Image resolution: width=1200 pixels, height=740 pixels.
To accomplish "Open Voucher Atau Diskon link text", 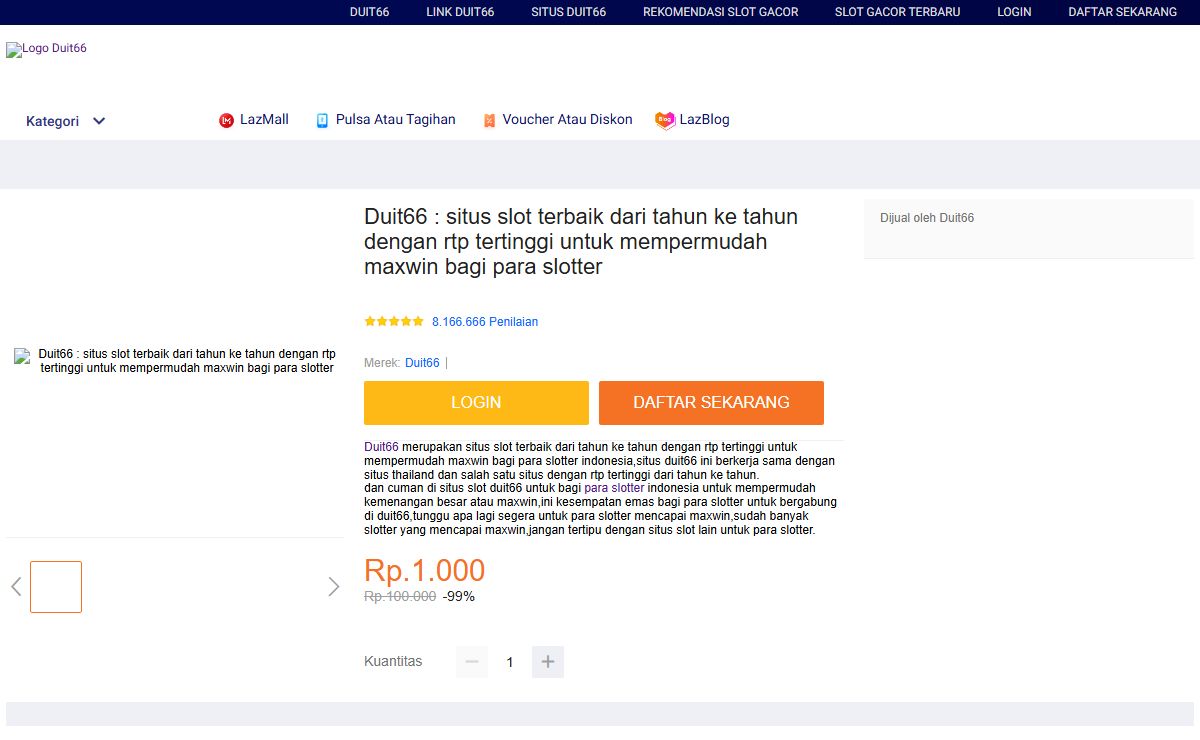I will coord(567,119).
